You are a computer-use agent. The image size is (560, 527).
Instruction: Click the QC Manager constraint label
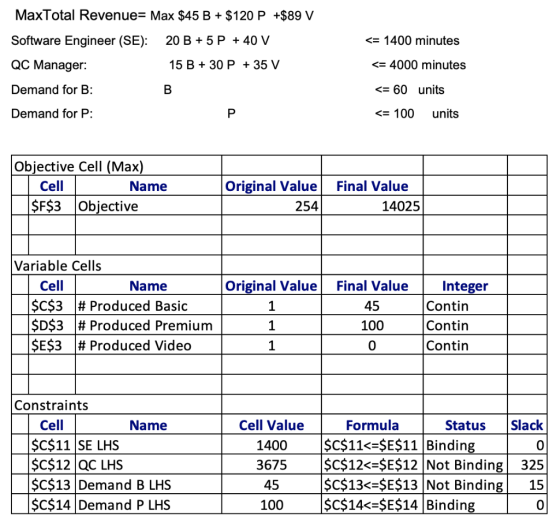pos(49,65)
